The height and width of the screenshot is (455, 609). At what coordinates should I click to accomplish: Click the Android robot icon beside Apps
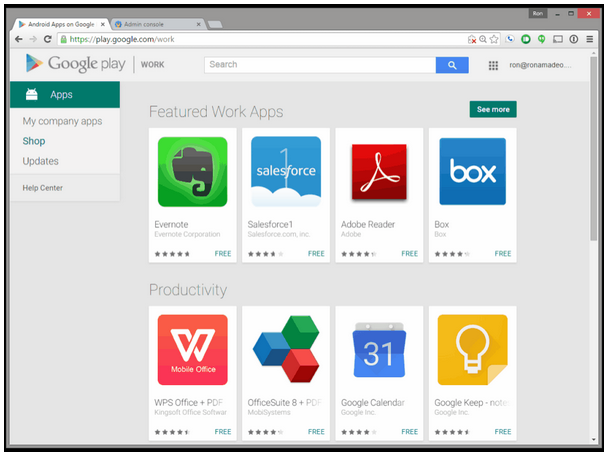pos(31,94)
